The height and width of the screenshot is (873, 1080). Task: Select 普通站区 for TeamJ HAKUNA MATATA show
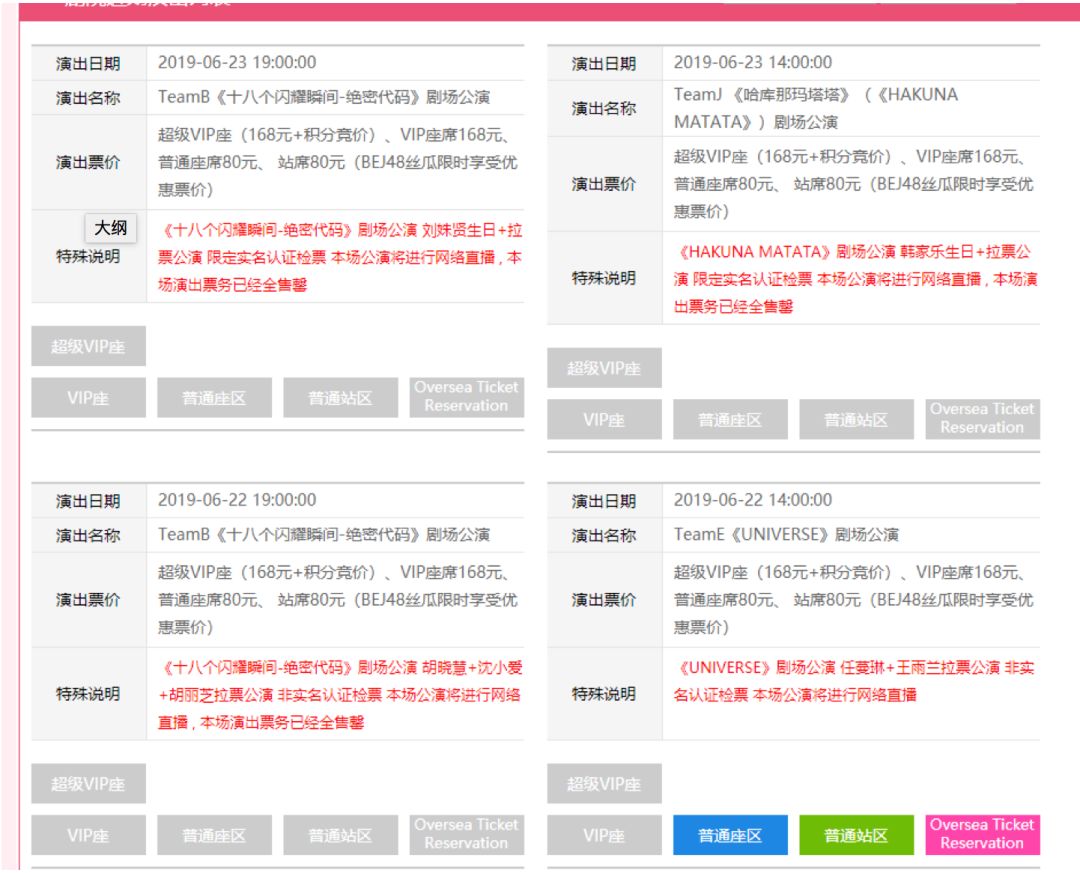pyautogui.click(x=856, y=420)
